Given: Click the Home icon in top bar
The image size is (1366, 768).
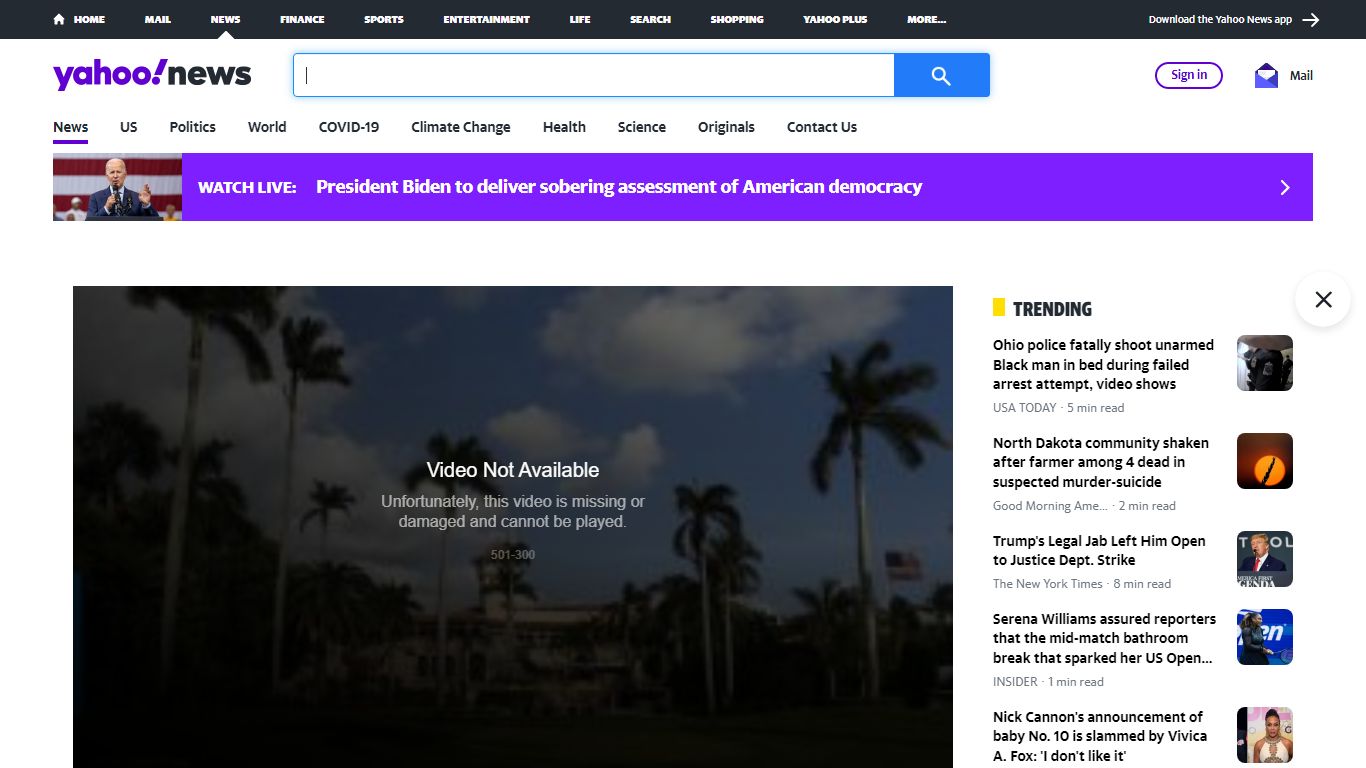Looking at the screenshot, I should (59, 19).
